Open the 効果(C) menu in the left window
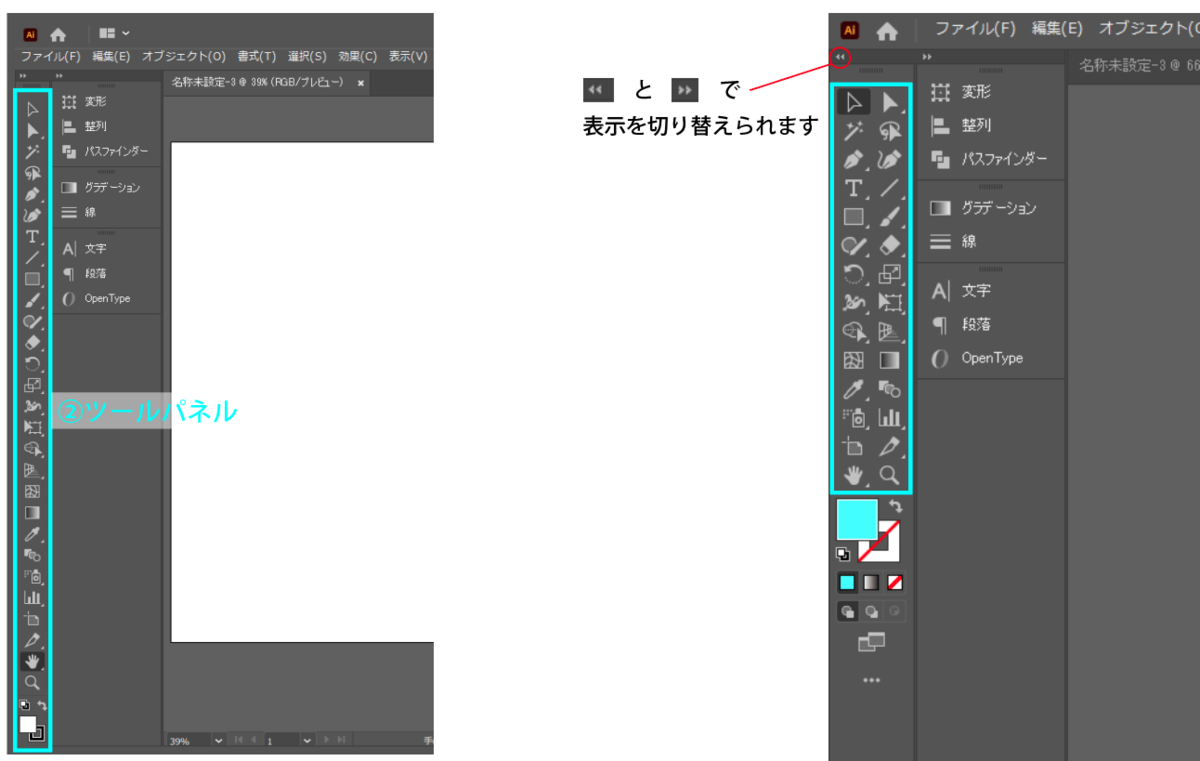 click(357, 57)
